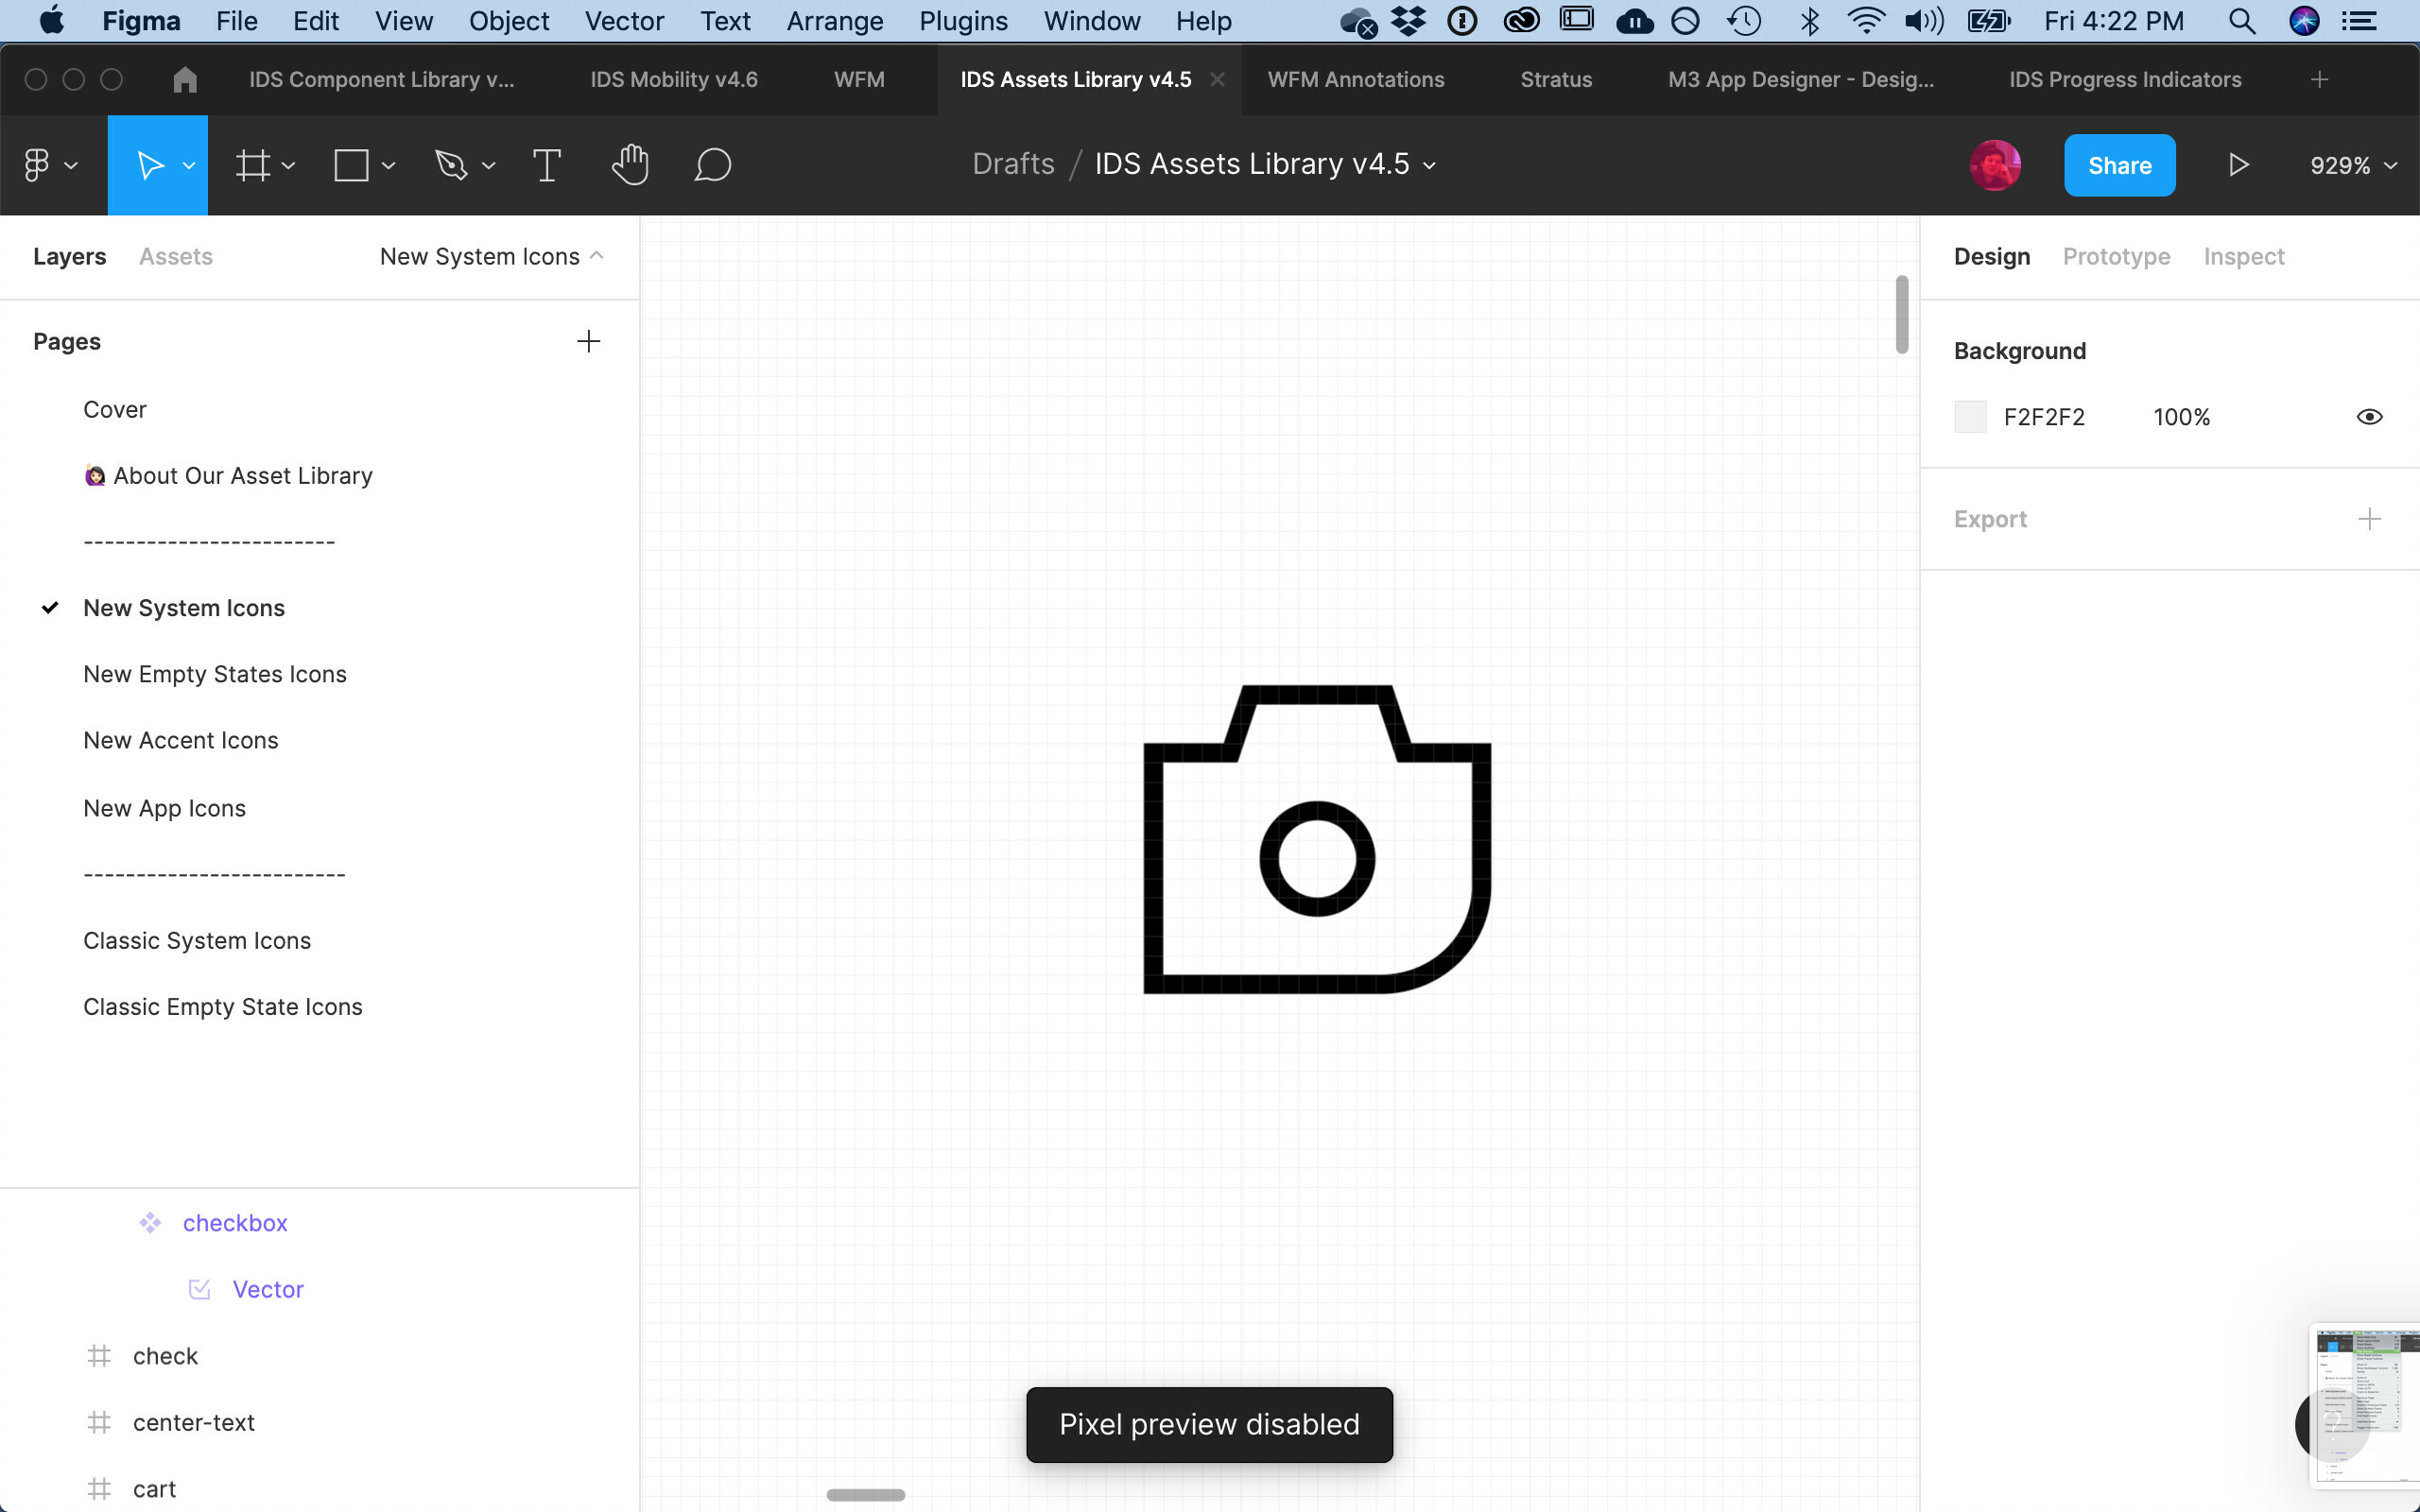The image size is (2420, 1512).
Task: Open macOS Spotlight search
Action: tap(2242, 21)
